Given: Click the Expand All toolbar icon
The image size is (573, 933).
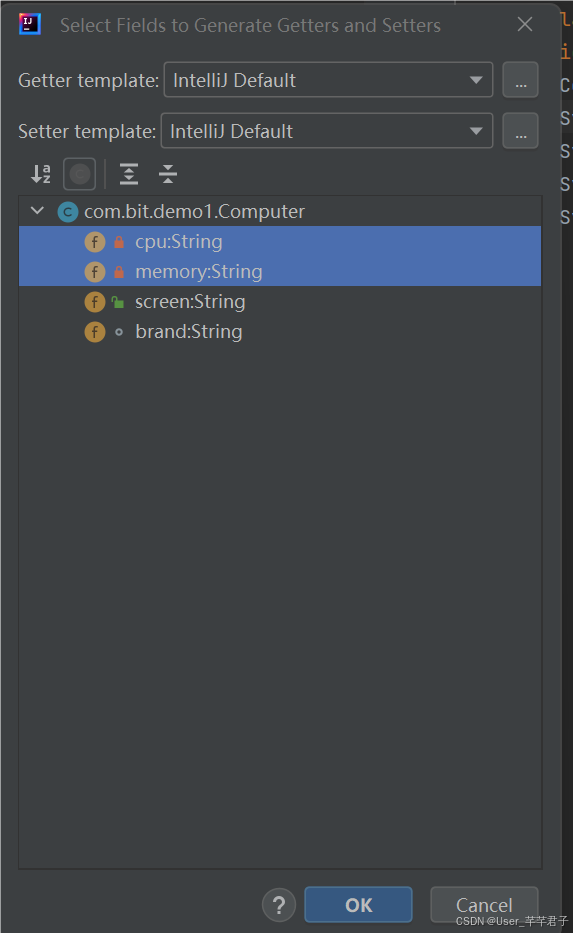Looking at the screenshot, I should [129, 174].
